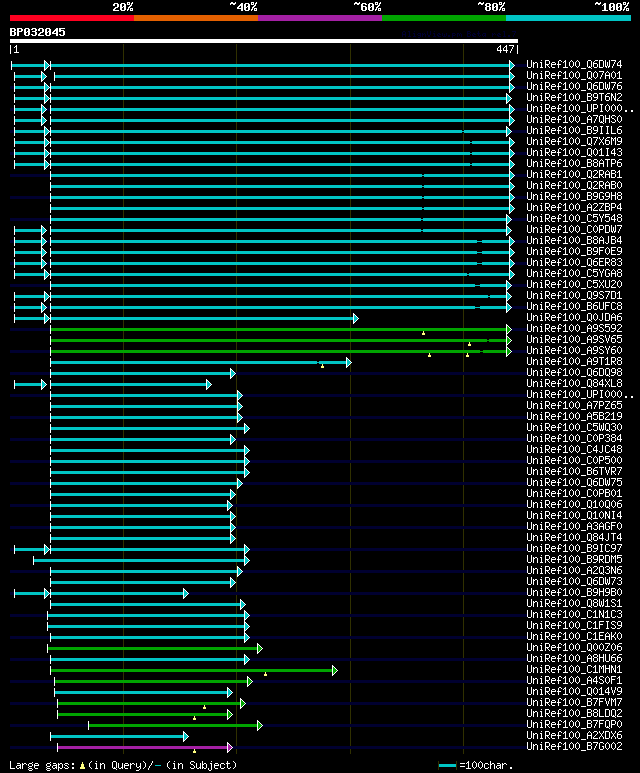
Task: Select the UniRef100_Q6DQ98 label
Action: click(x=574, y=372)
